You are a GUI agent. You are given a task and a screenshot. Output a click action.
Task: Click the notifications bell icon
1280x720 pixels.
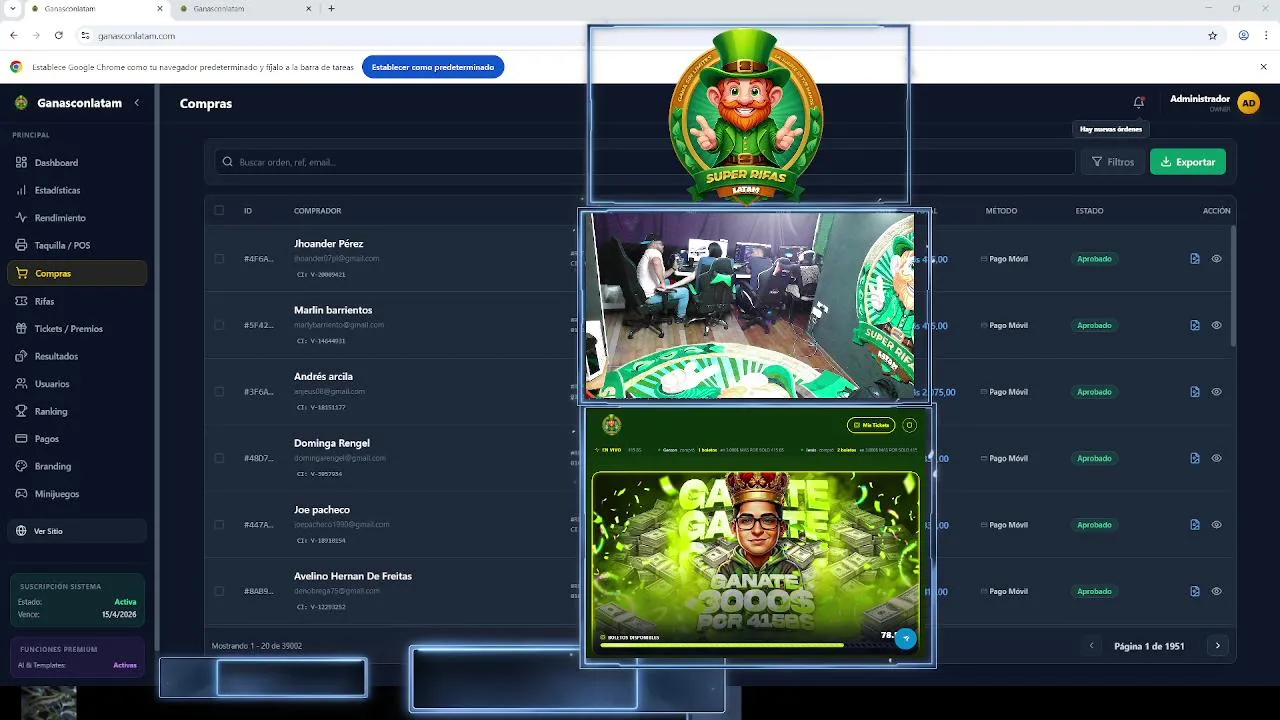(1138, 102)
